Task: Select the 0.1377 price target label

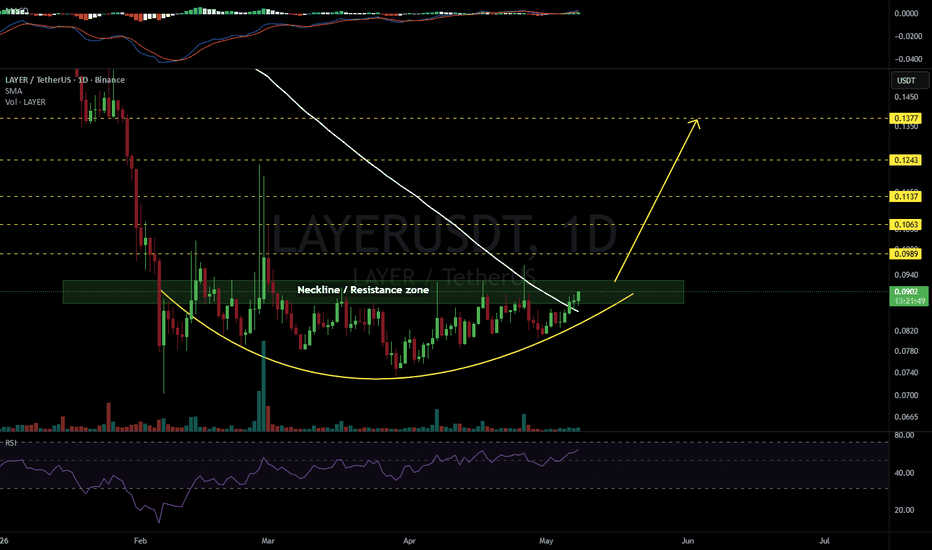Action: 905,118
